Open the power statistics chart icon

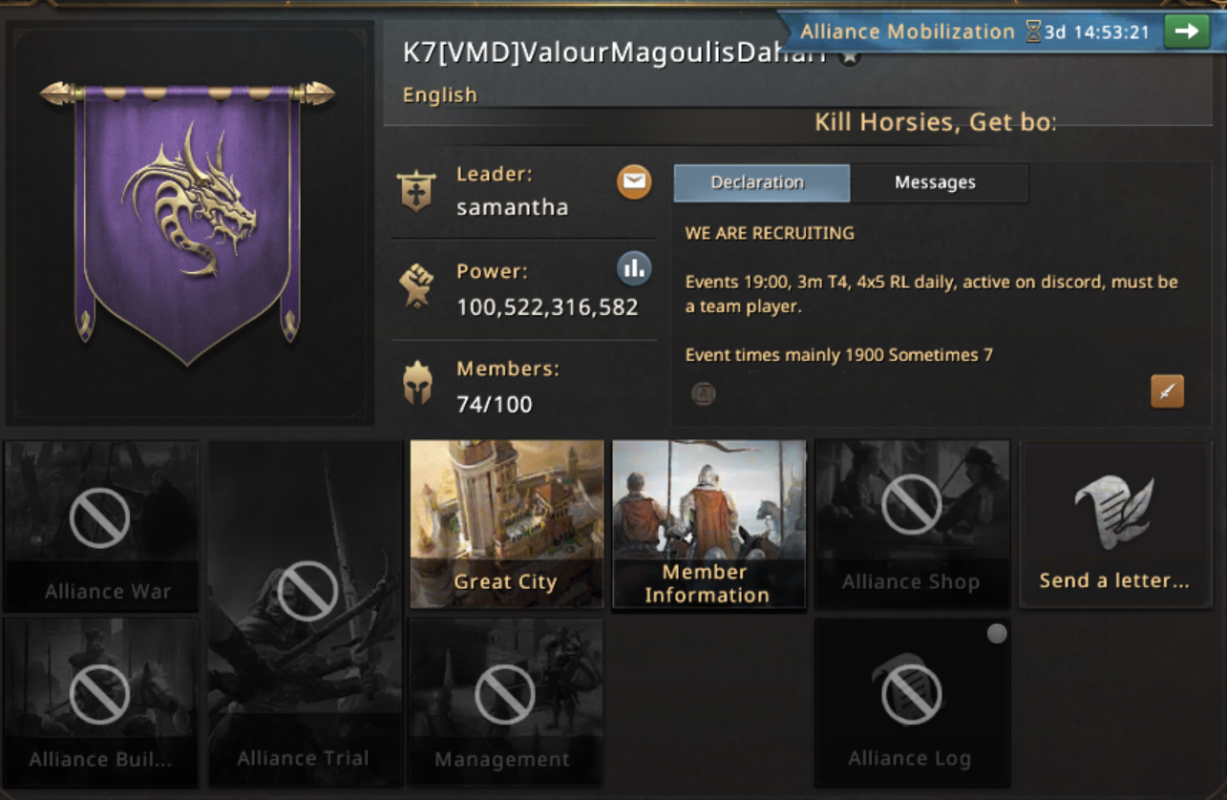634,268
